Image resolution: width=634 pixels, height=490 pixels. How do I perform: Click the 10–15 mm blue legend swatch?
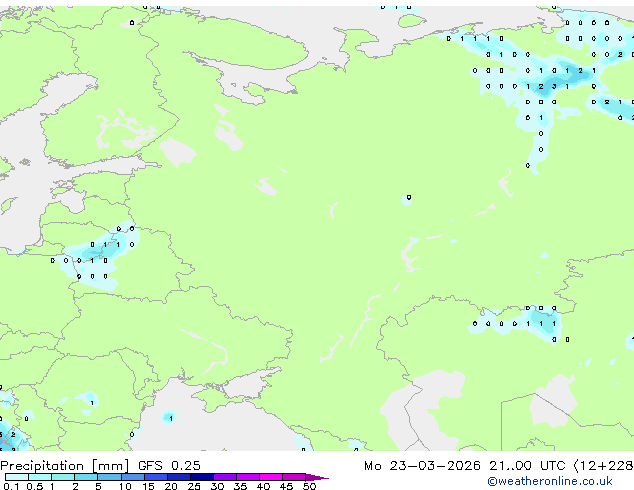(x=133, y=477)
